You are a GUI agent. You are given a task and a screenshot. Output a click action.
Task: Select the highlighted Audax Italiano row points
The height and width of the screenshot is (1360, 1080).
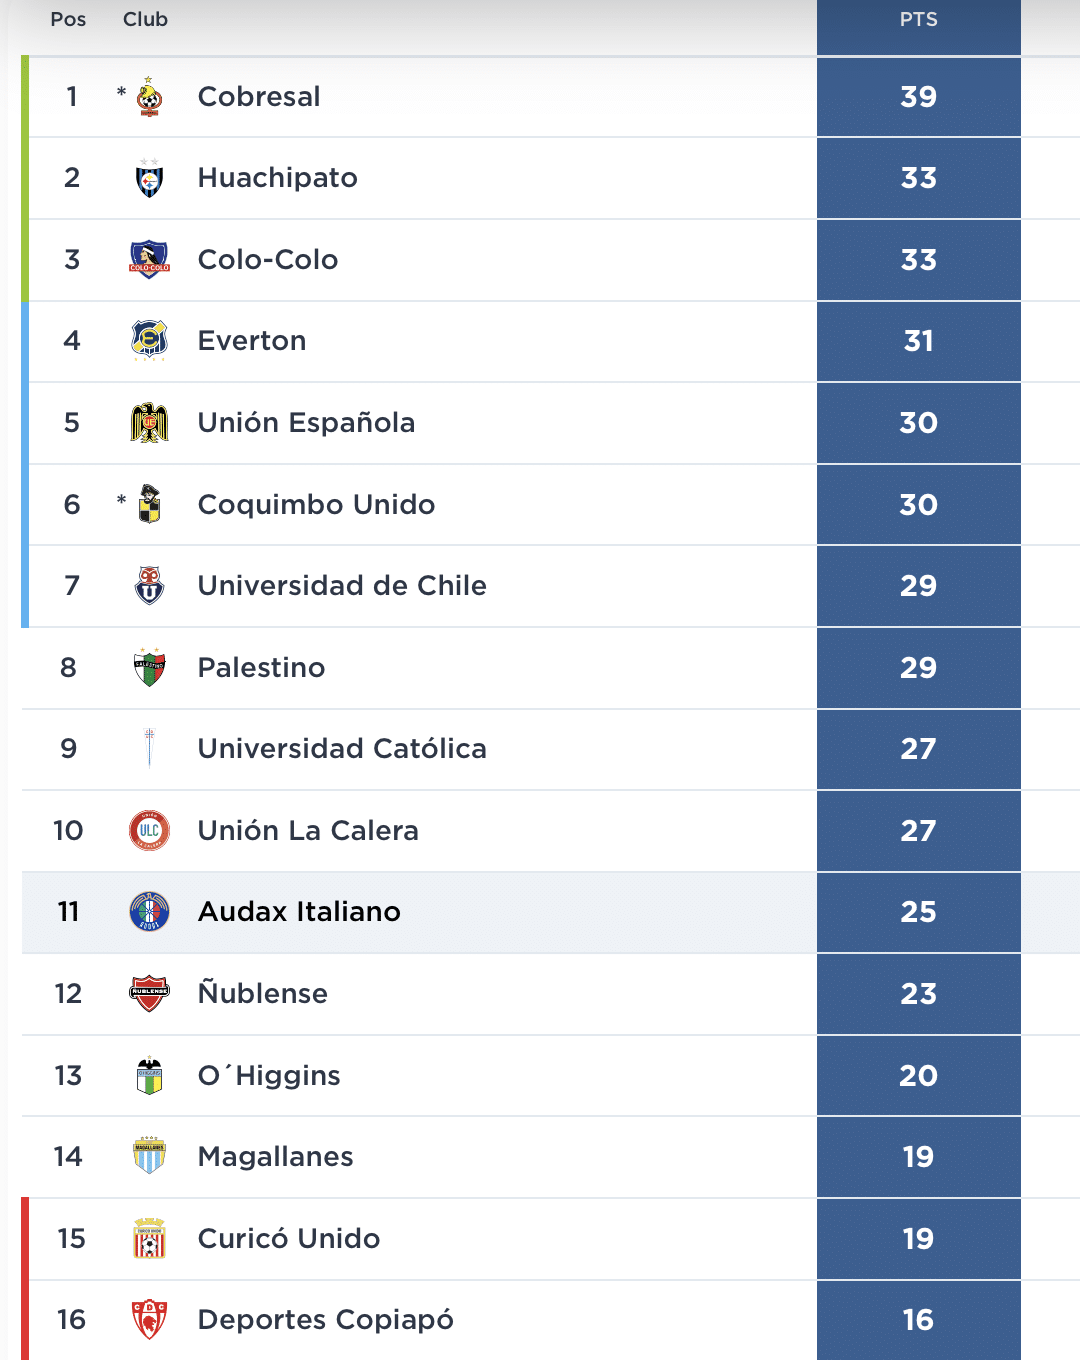tap(919, 912)
